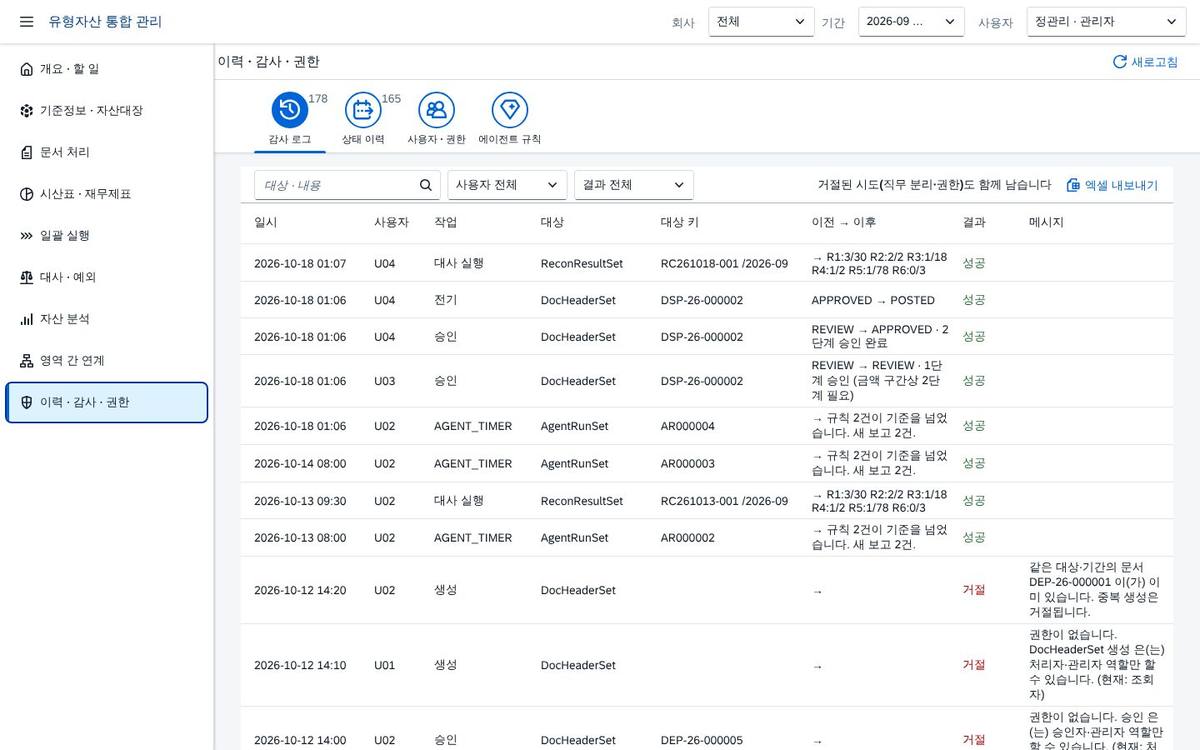Click the Excel export icon
This screenshot has width=1200, height=750.
1073,185
